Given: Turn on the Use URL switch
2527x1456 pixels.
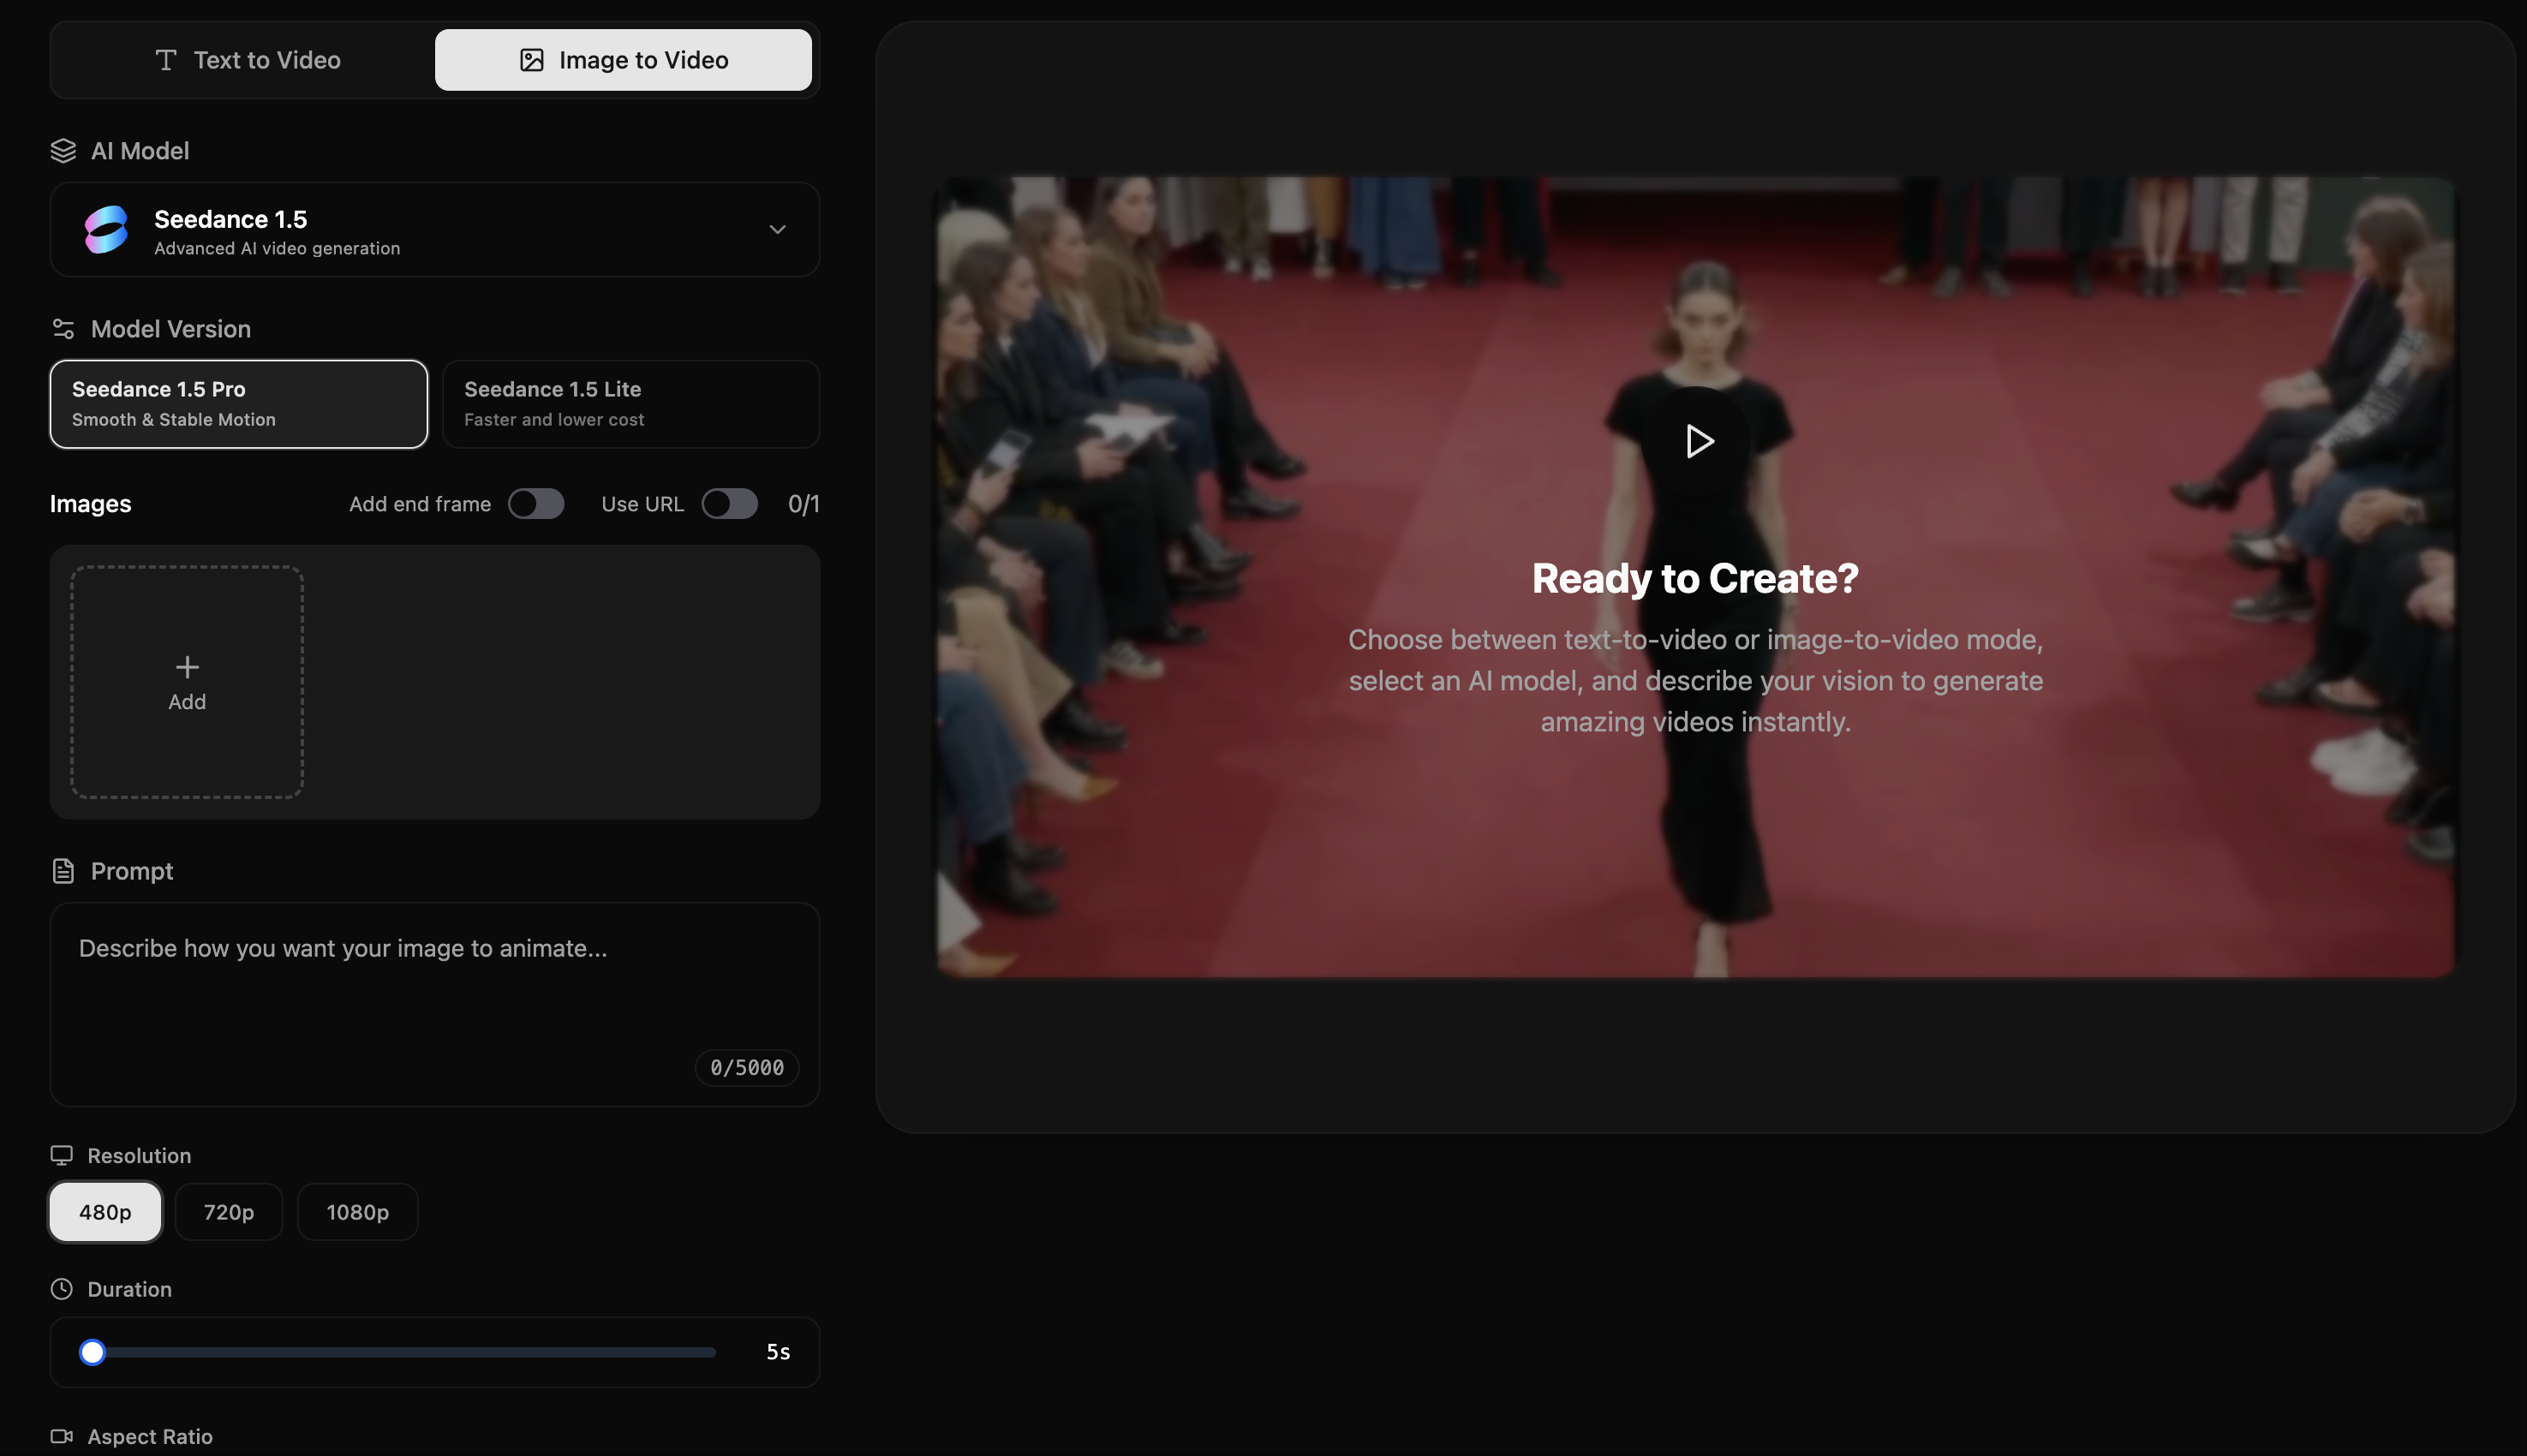Looking at the screenshot, I should [x=729, y=504].
